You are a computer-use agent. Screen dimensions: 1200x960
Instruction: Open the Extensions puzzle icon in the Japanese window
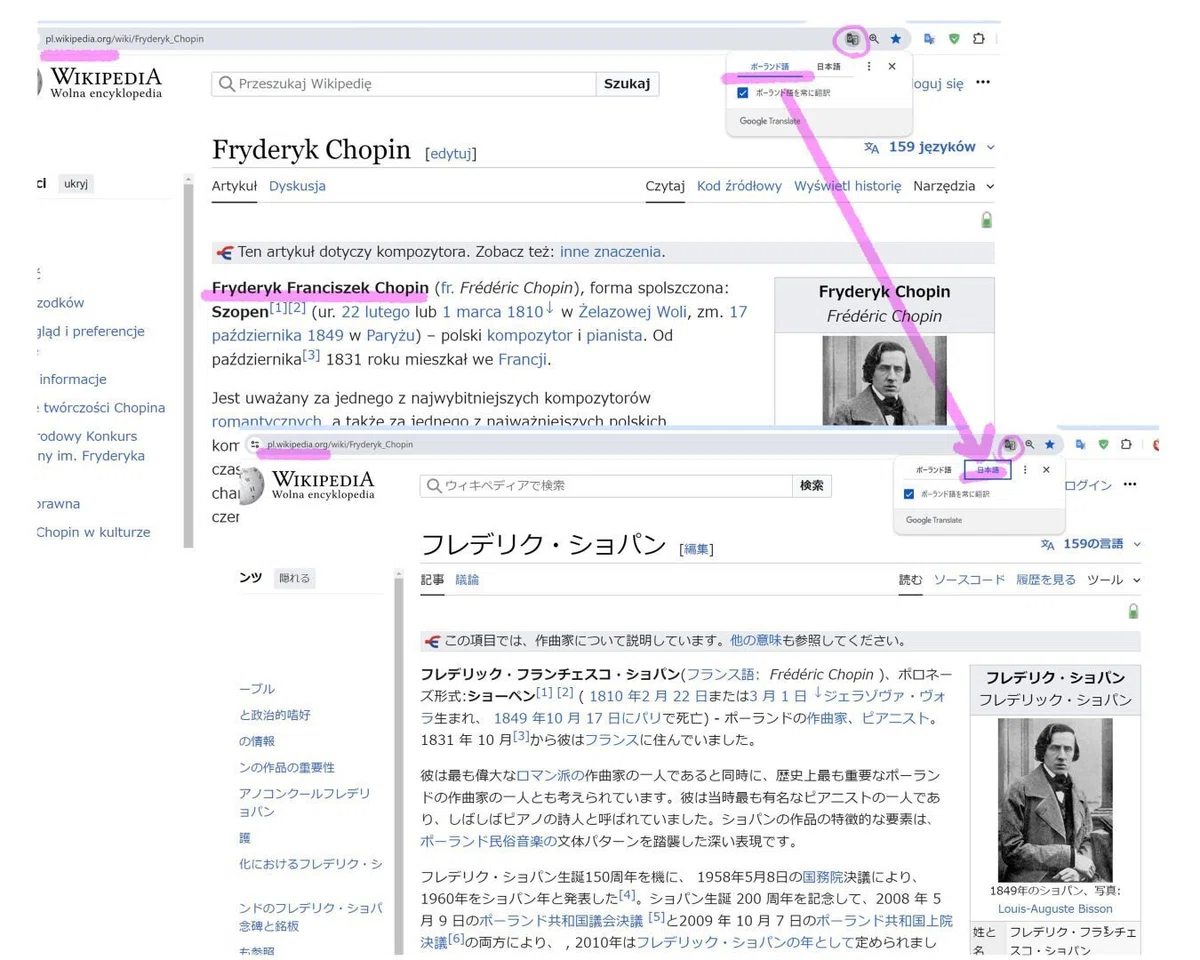click(x=1126, y=444)
